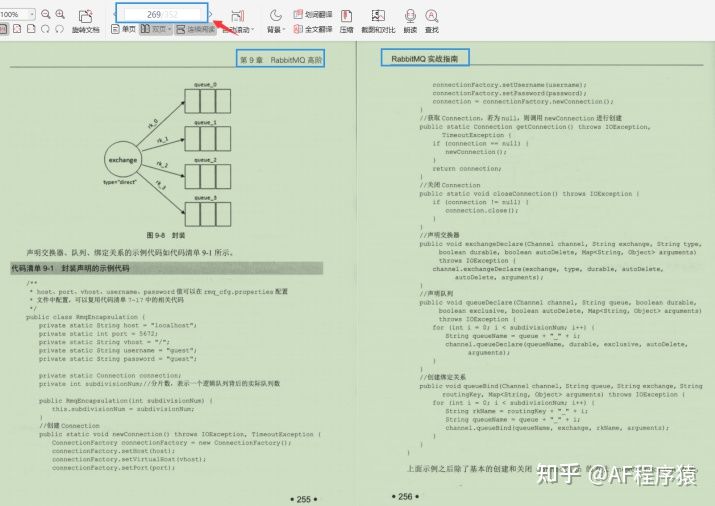Click the page header 'RabbitMQ 实战指南'
Viewport: 715px width, 506px height.
click(425, 59)
